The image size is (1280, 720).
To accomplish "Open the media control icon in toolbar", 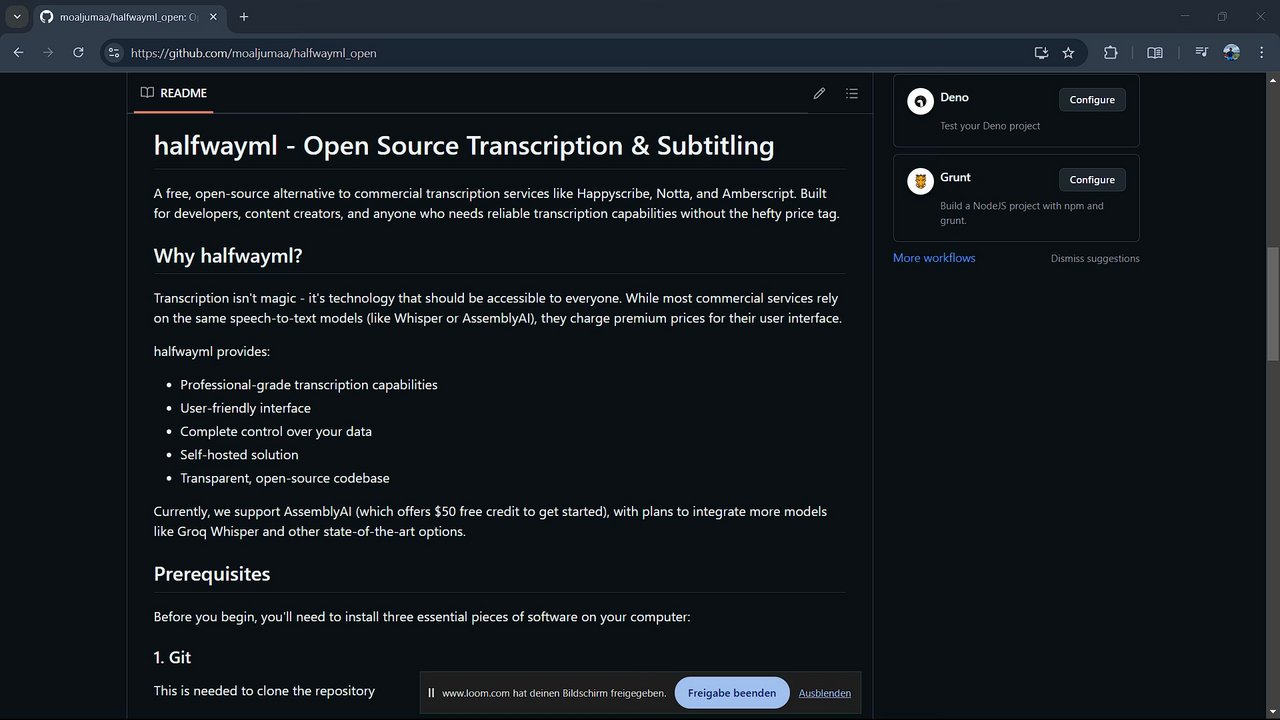I will (1201, 53).
